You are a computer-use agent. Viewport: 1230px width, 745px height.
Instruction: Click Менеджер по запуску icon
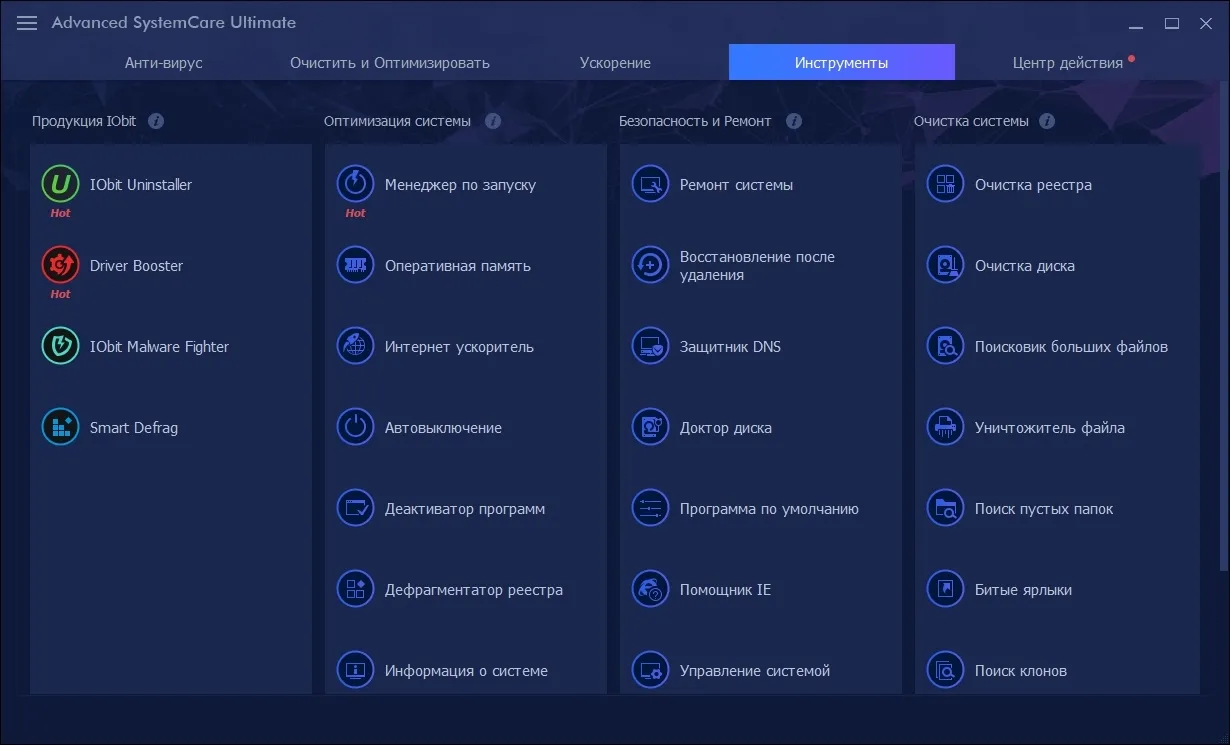[355, 184]
